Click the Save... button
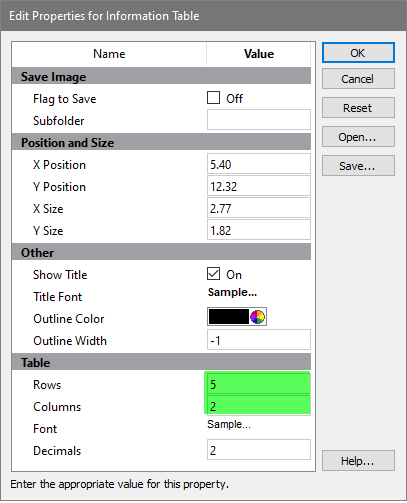407x503 pixels. [358, 166]
